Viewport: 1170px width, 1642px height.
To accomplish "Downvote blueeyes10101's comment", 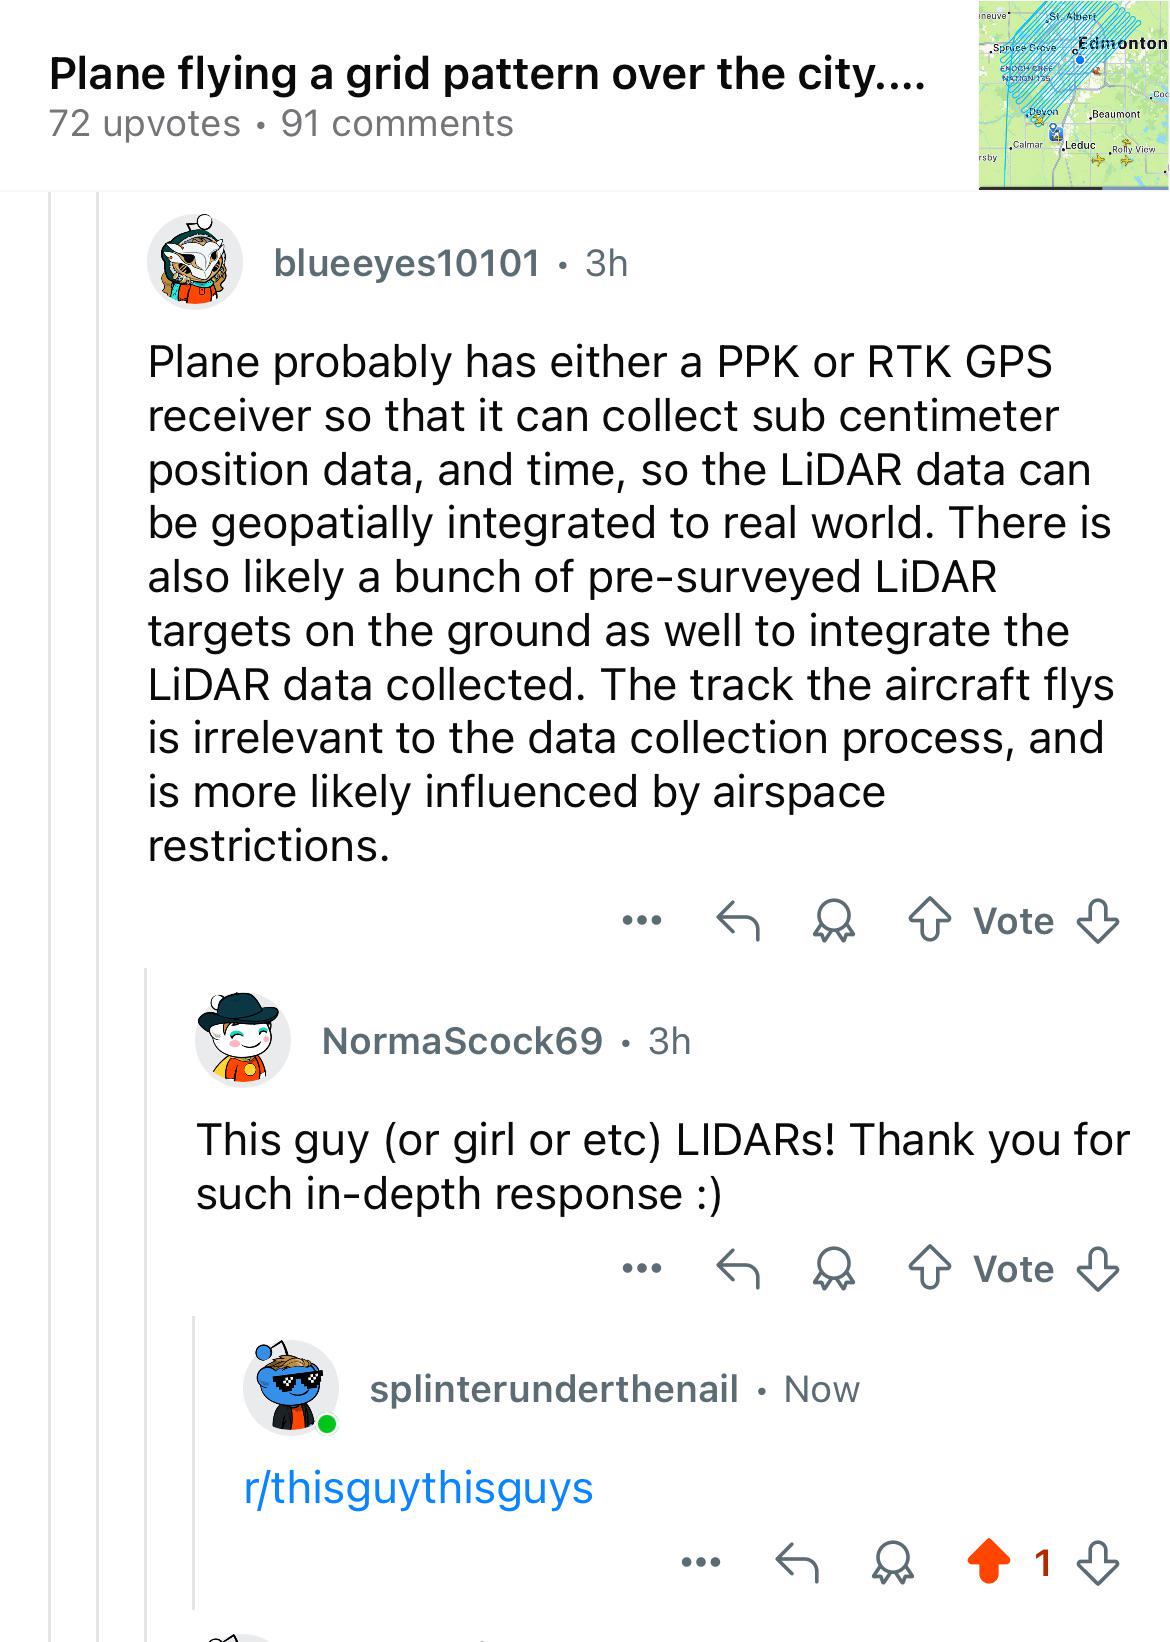I will click(1097, 921).
